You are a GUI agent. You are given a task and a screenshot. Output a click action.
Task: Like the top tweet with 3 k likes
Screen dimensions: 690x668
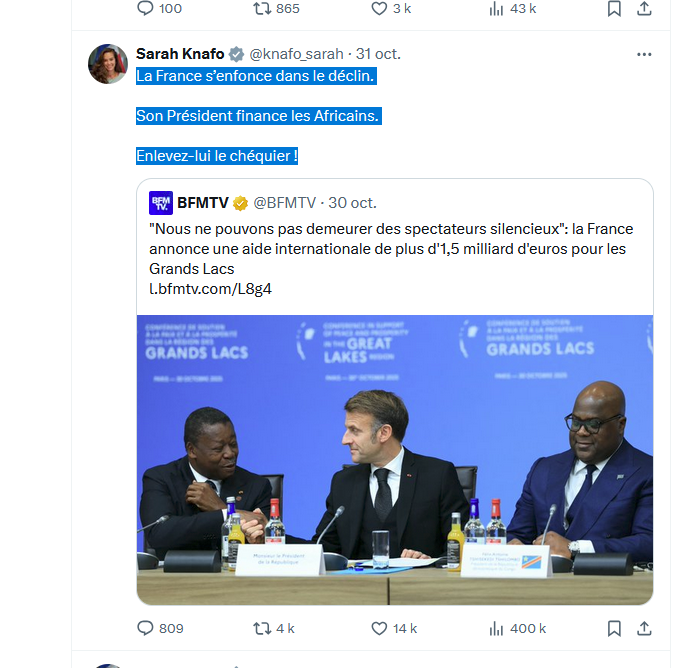379,8
